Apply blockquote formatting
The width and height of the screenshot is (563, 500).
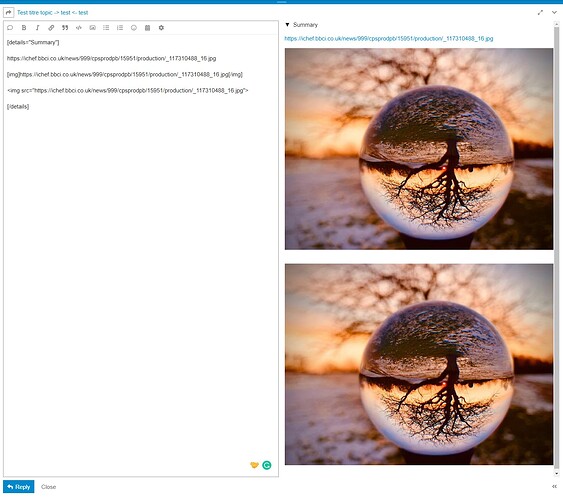[x=65, y=28]
